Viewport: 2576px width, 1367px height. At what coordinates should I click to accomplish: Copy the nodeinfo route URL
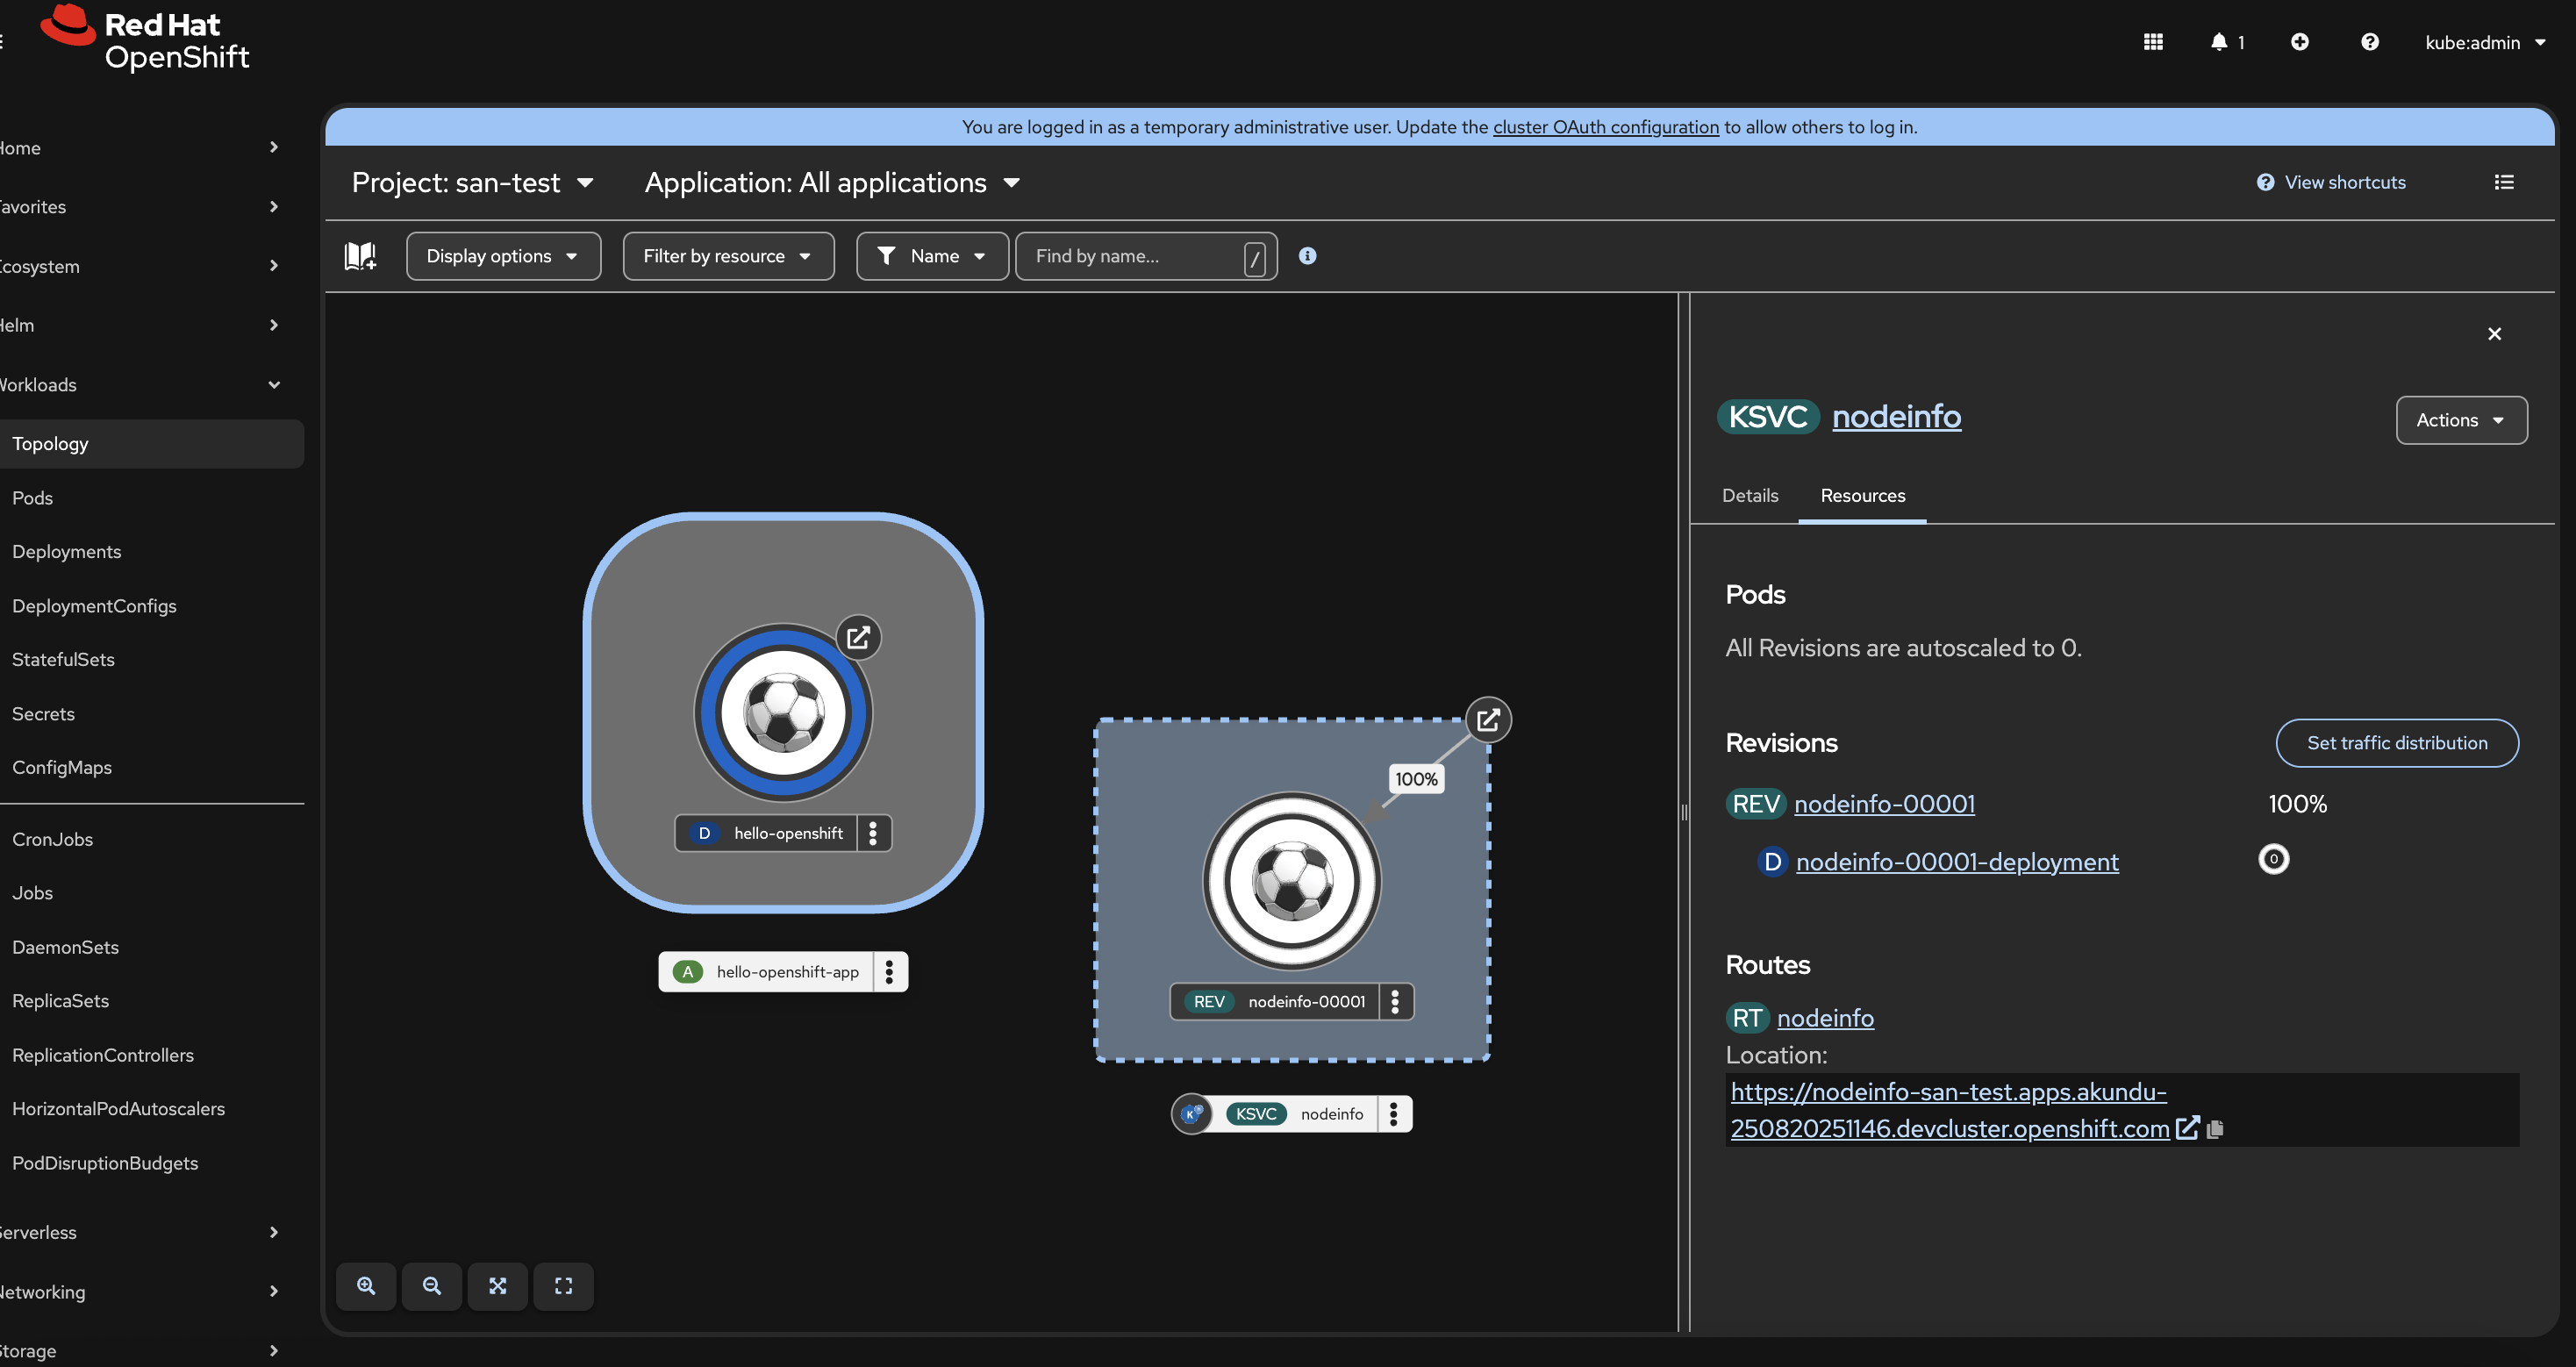[2215, 1128]
